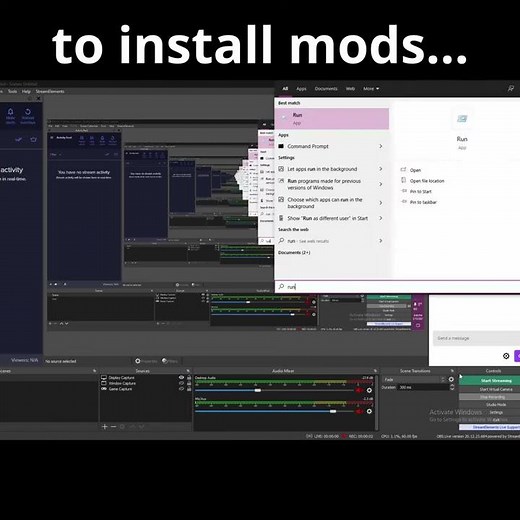Image resolution: width=520 pixels, height=520 pixels.
Task: Open the StreamElements menu in OBS
Action: tap(50, 91)
